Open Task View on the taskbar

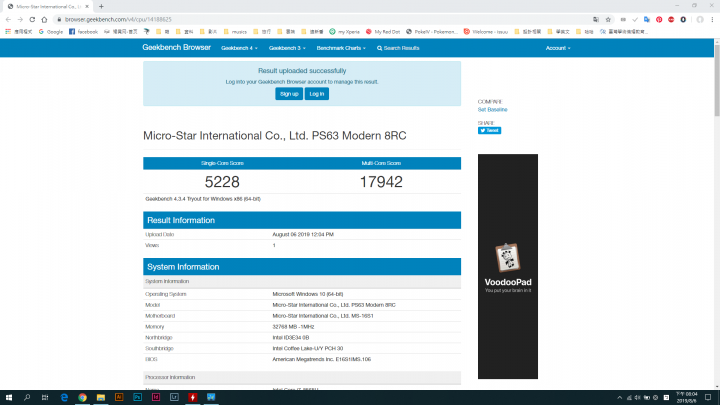pyautogui.click(x=45, y=397)
